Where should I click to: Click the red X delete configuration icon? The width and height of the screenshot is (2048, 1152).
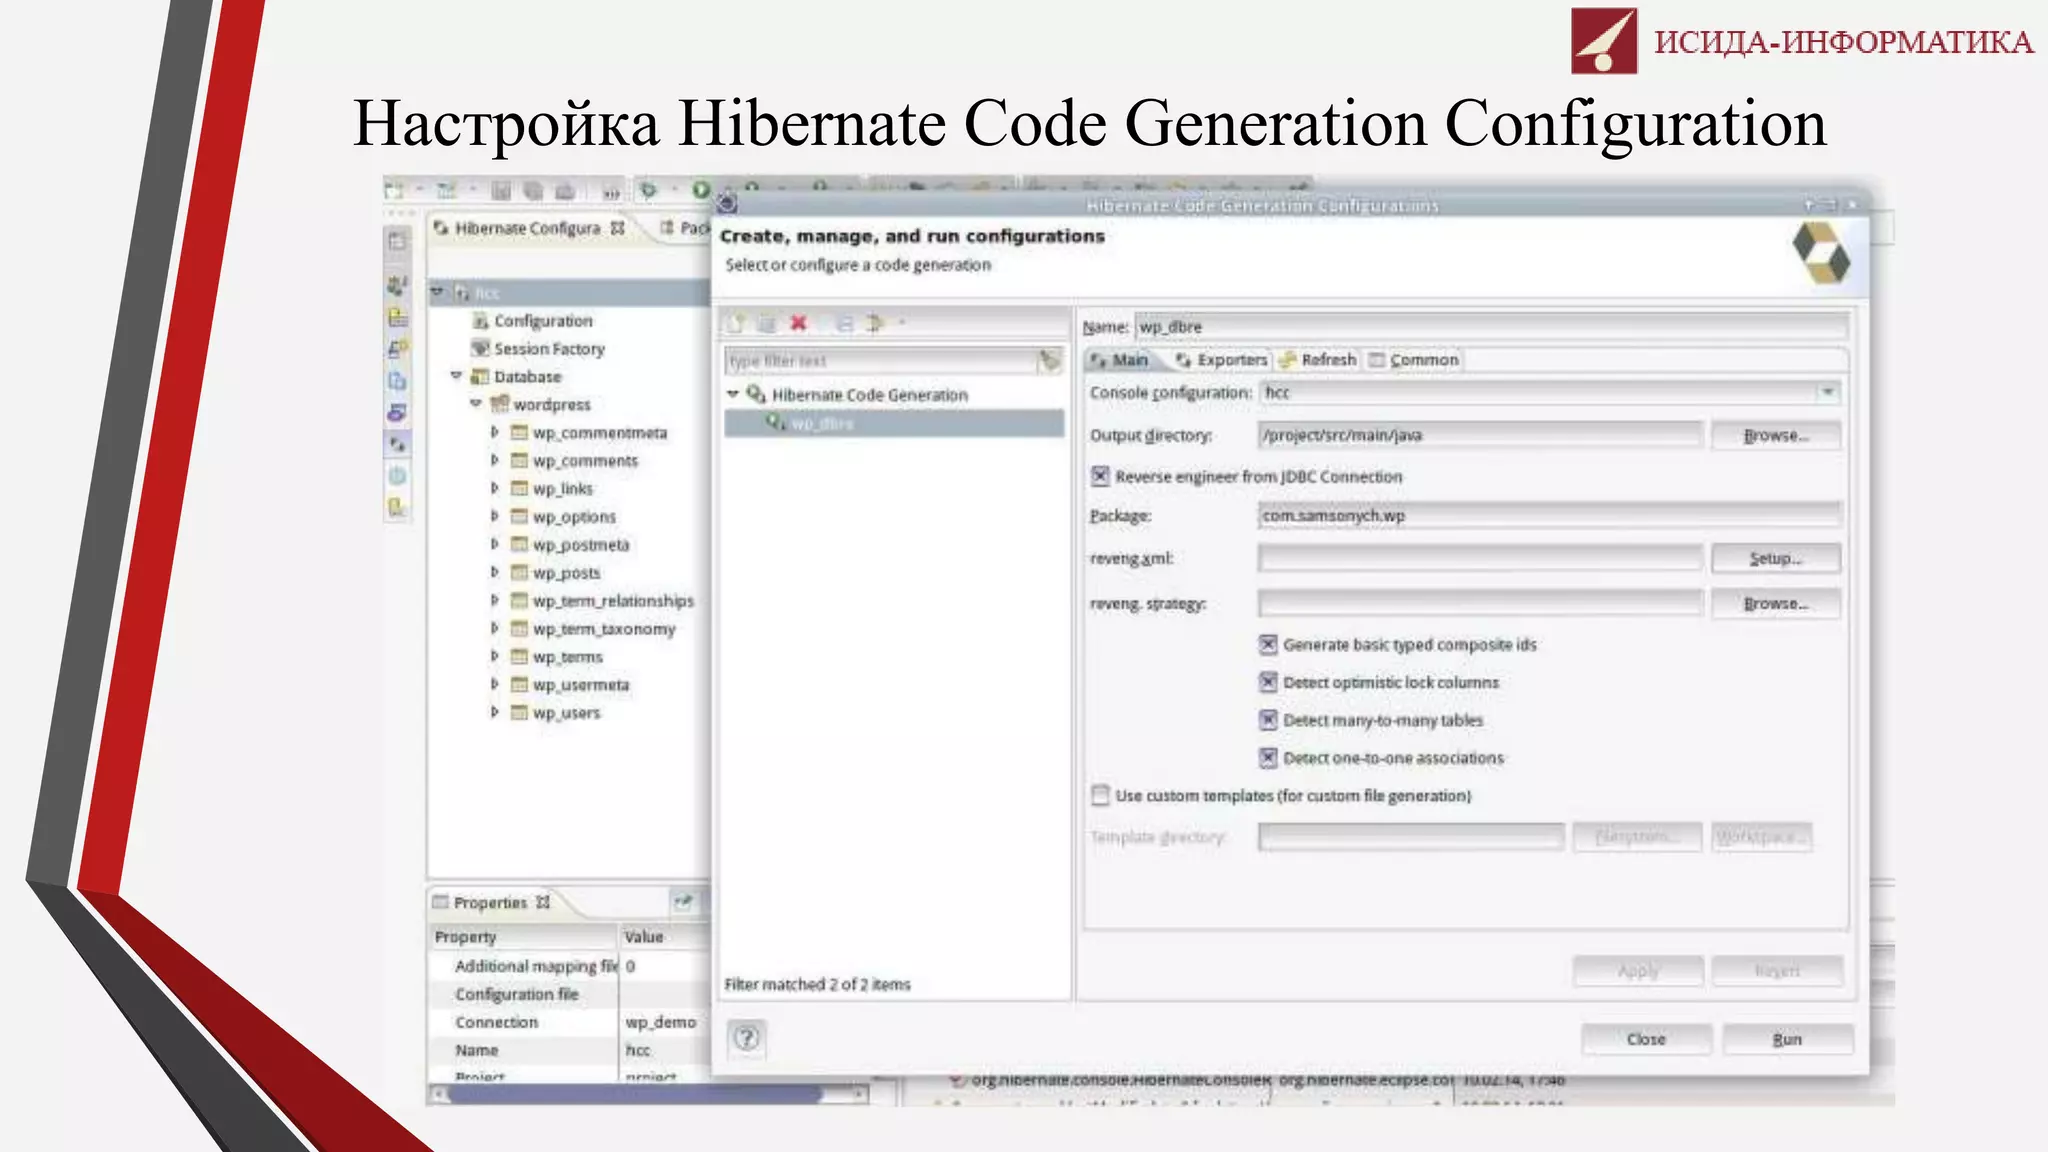pyautogui.click(x=798, y=323)
